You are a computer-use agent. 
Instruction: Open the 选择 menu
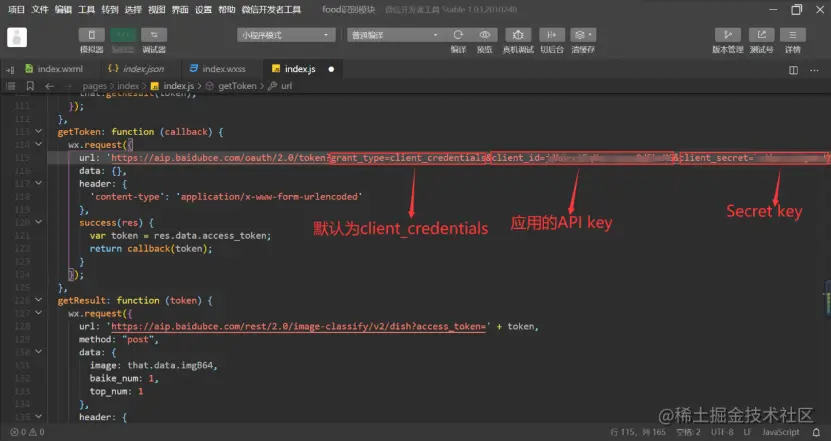pos(133,10)
